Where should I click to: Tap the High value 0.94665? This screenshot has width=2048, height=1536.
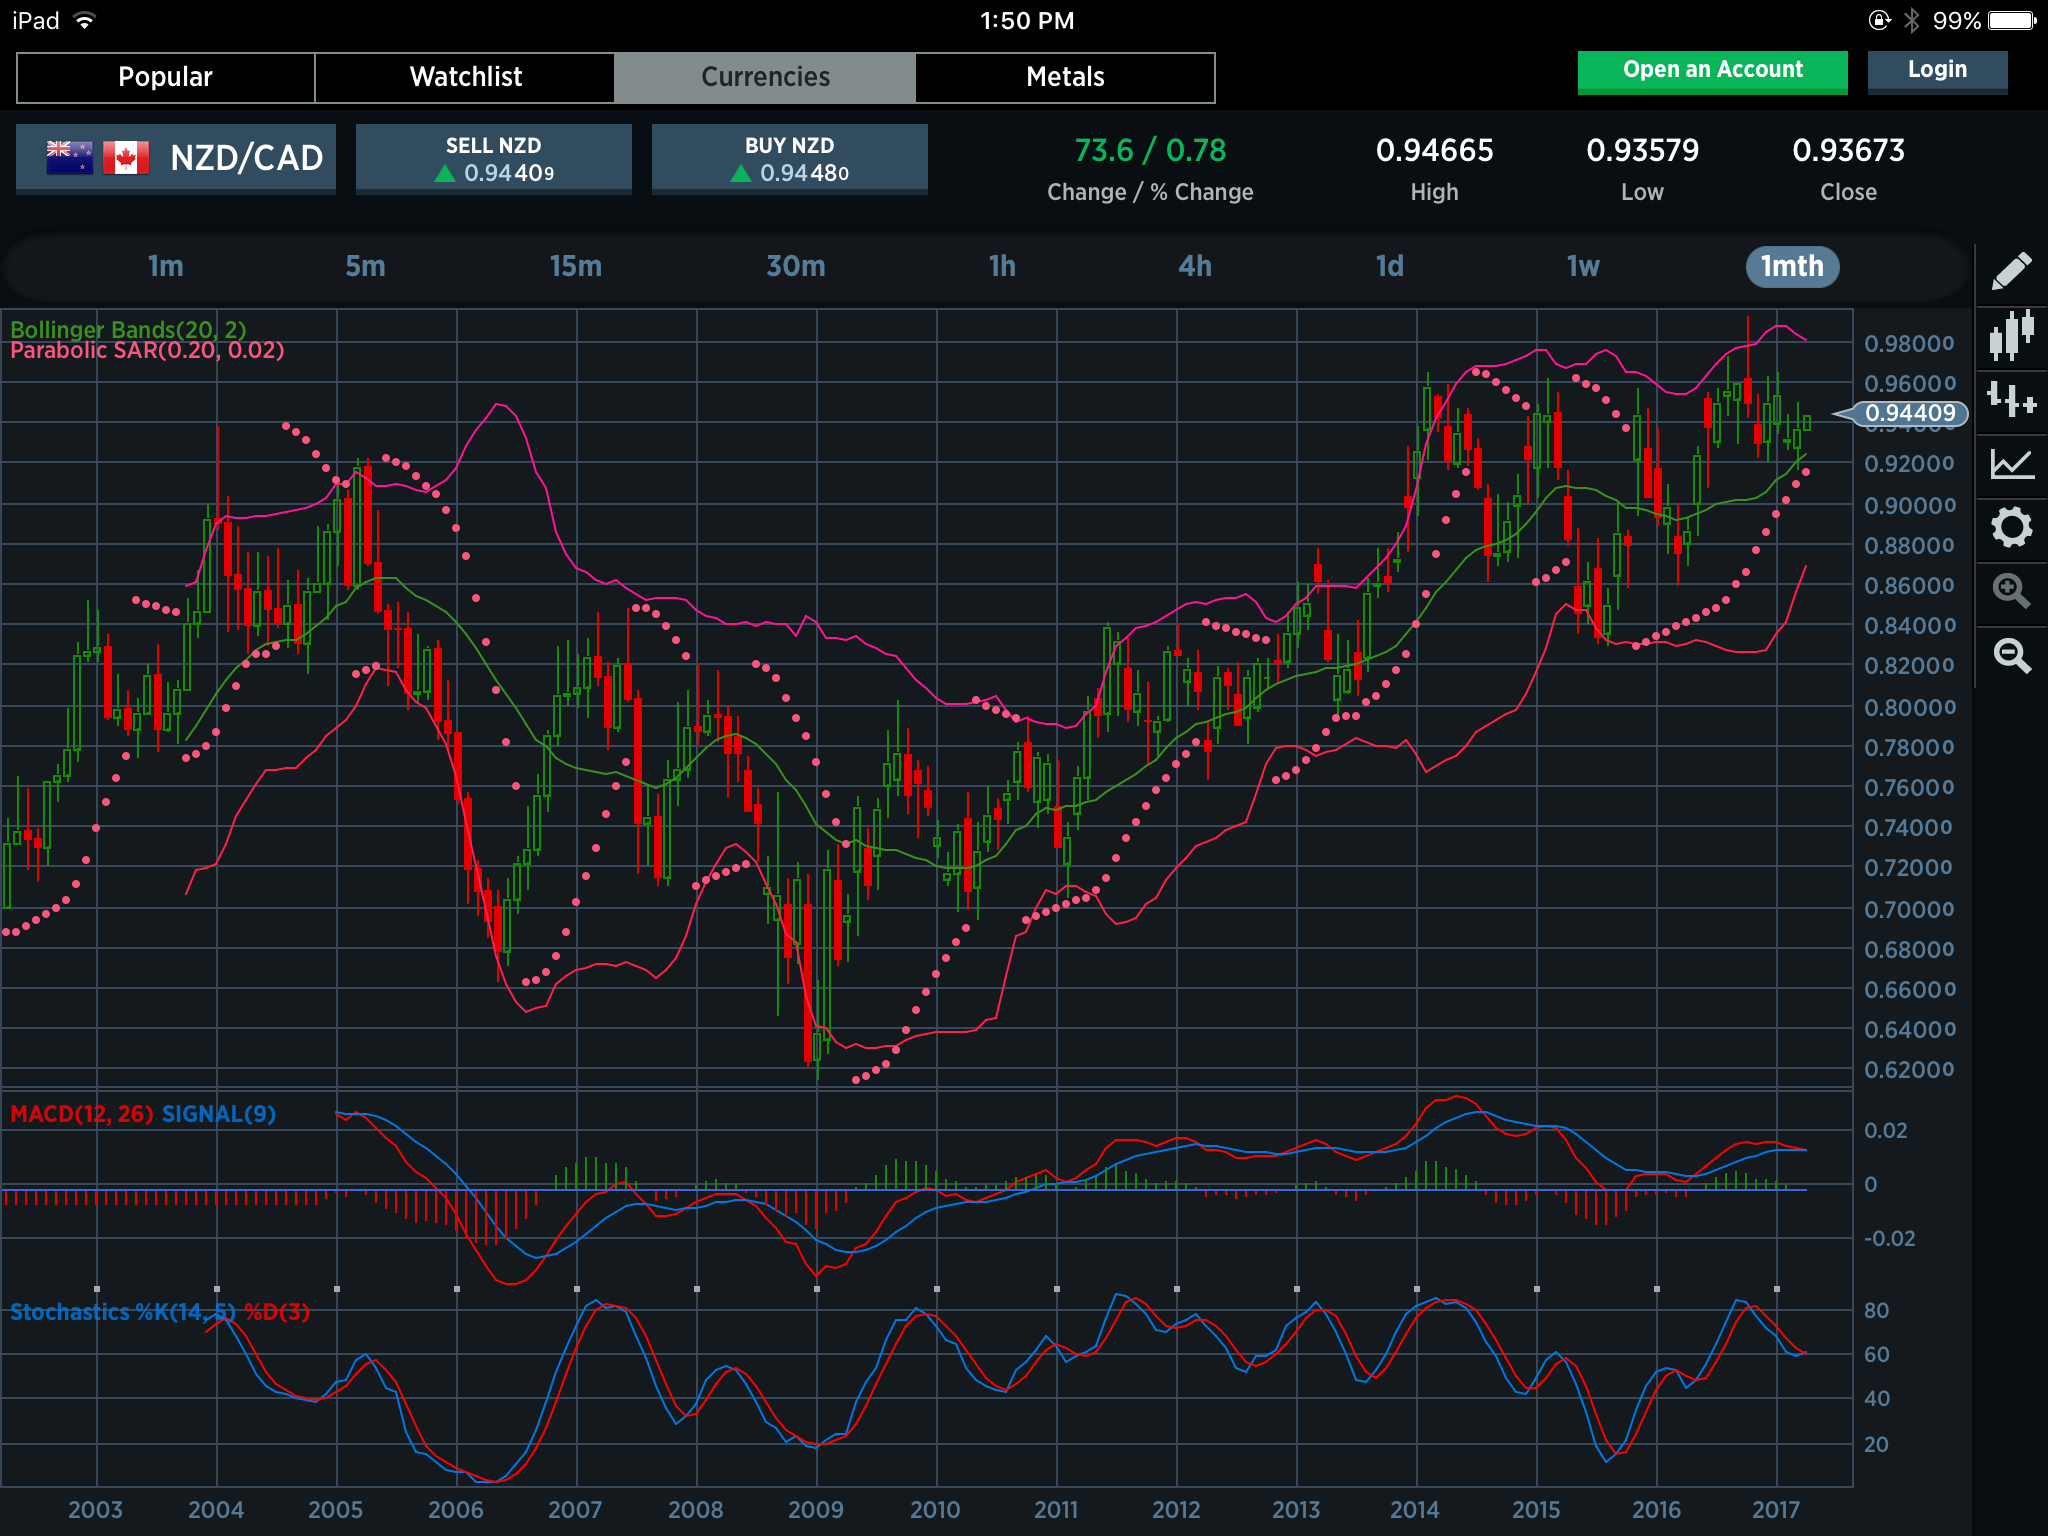point(1435,151)
